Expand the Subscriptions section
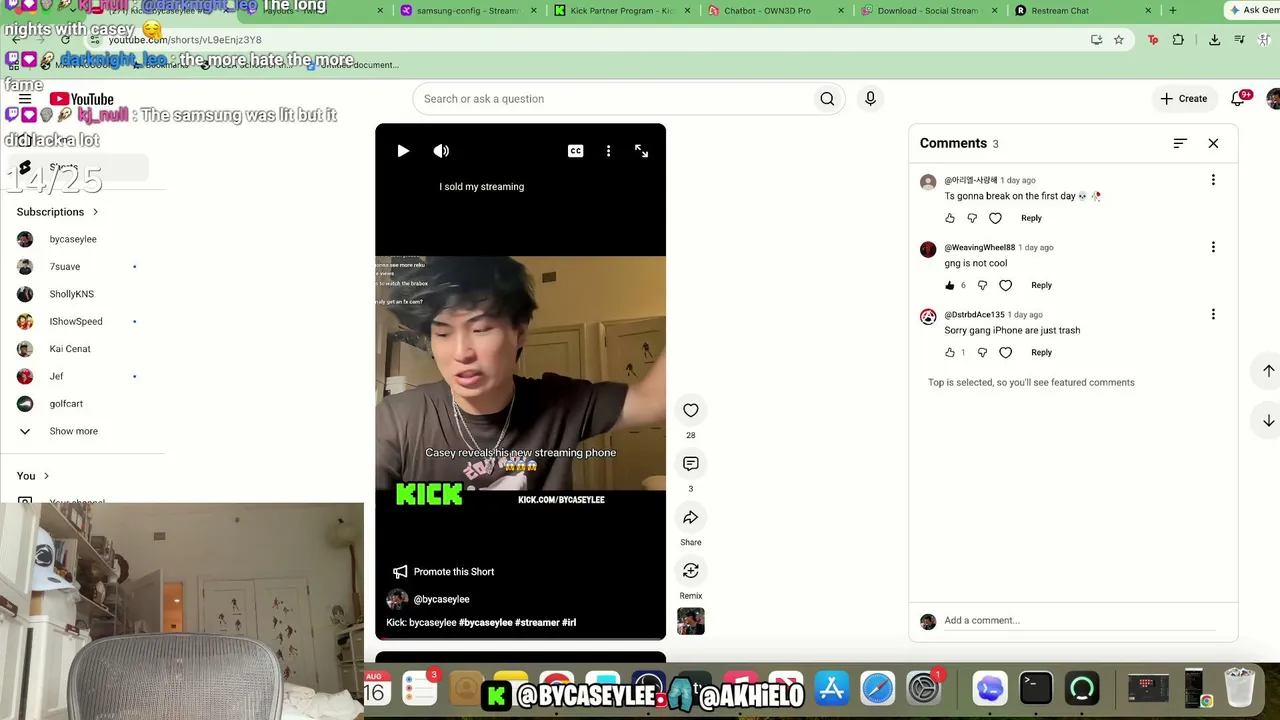 [x=57, y=212]
